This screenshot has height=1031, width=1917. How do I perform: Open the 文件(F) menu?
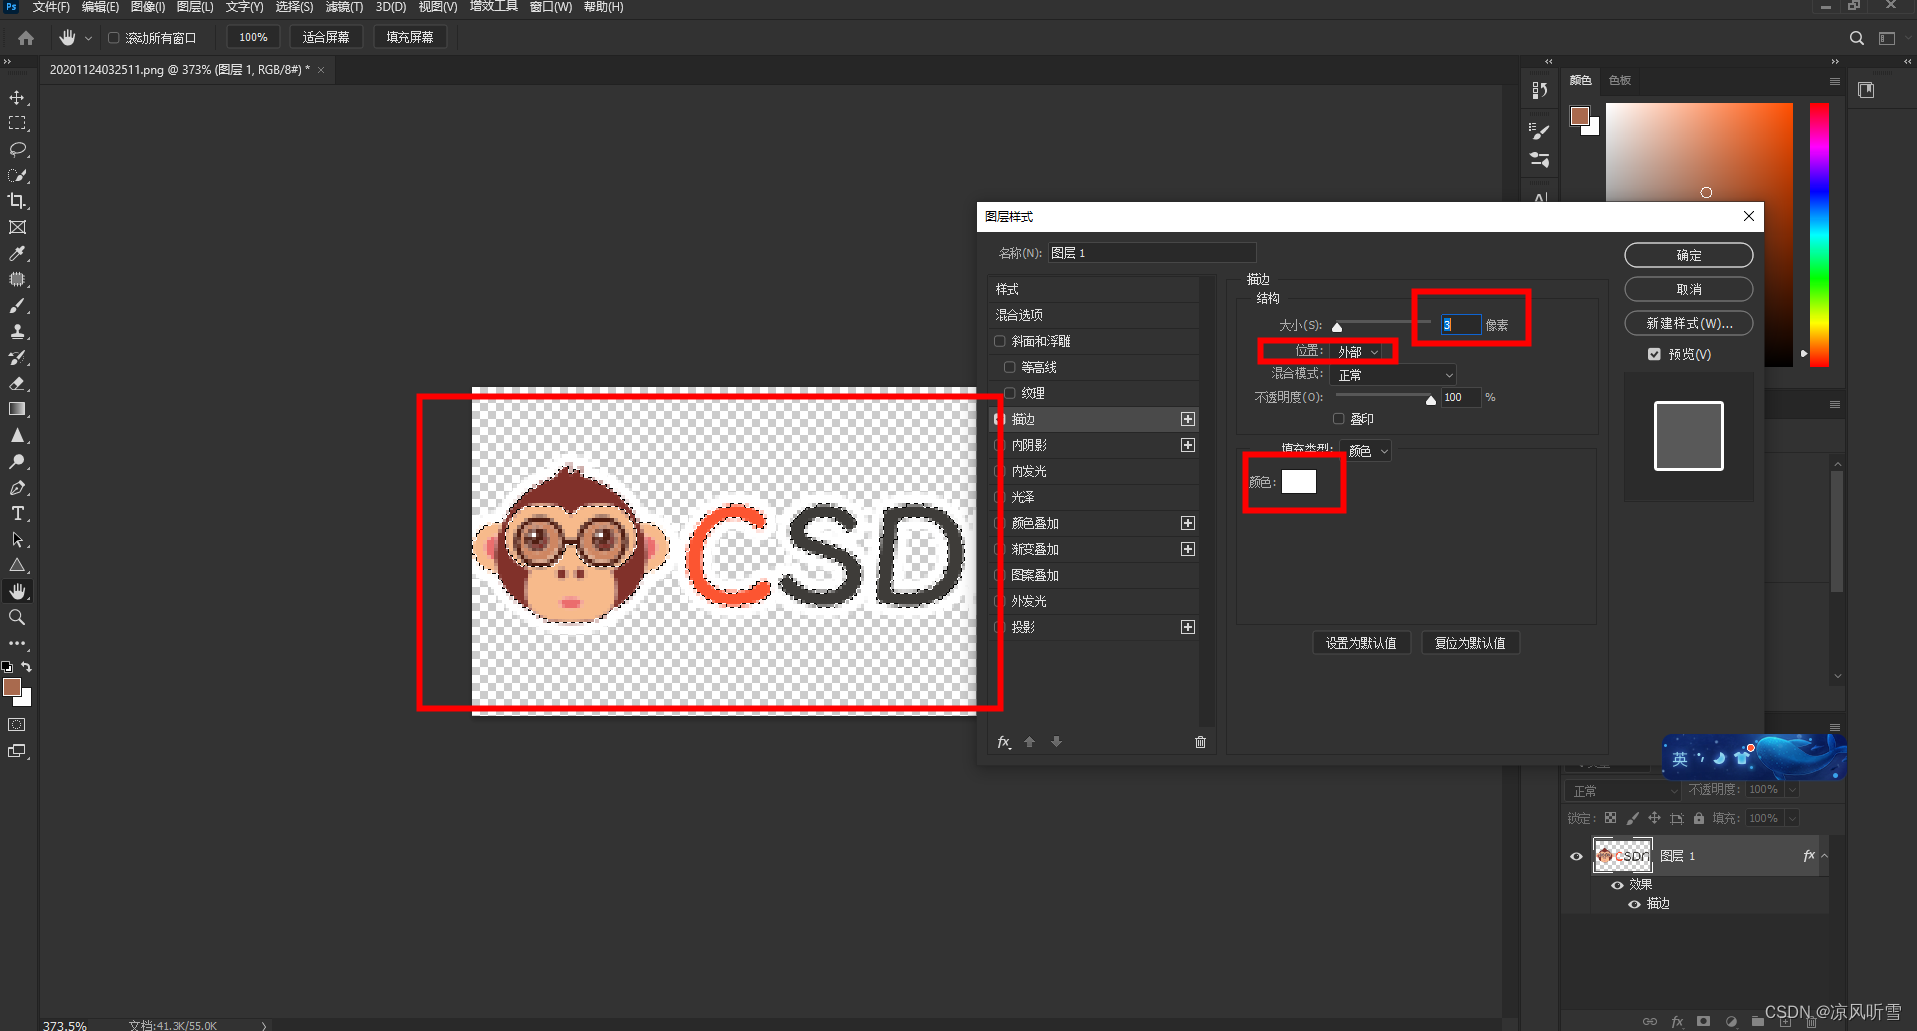(51, 7)
